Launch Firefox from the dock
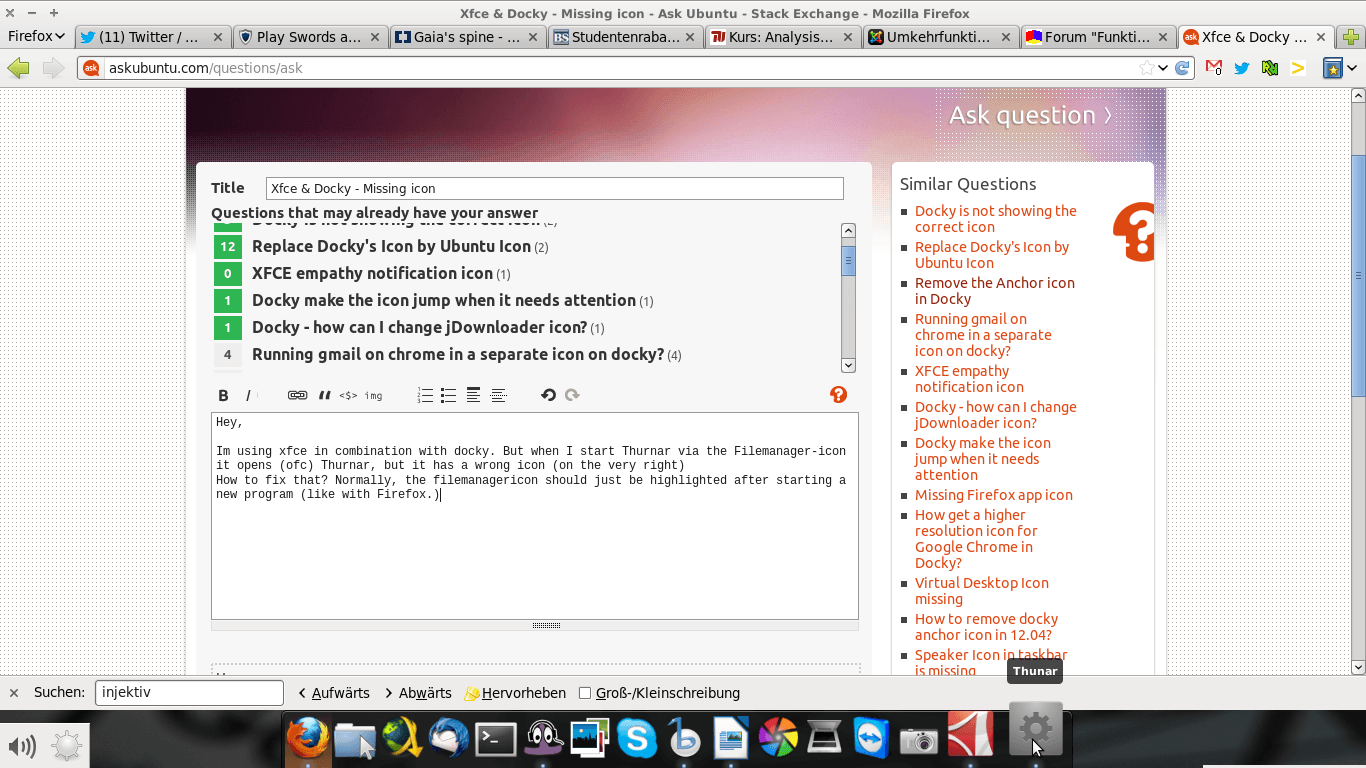 pos(307,739)
